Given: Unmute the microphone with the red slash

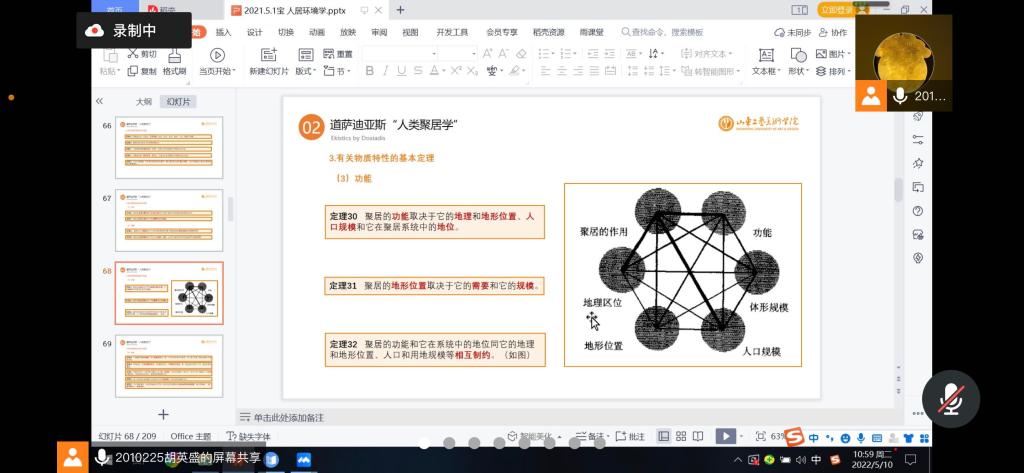Looking at the screenshot, I should [950, 399].
